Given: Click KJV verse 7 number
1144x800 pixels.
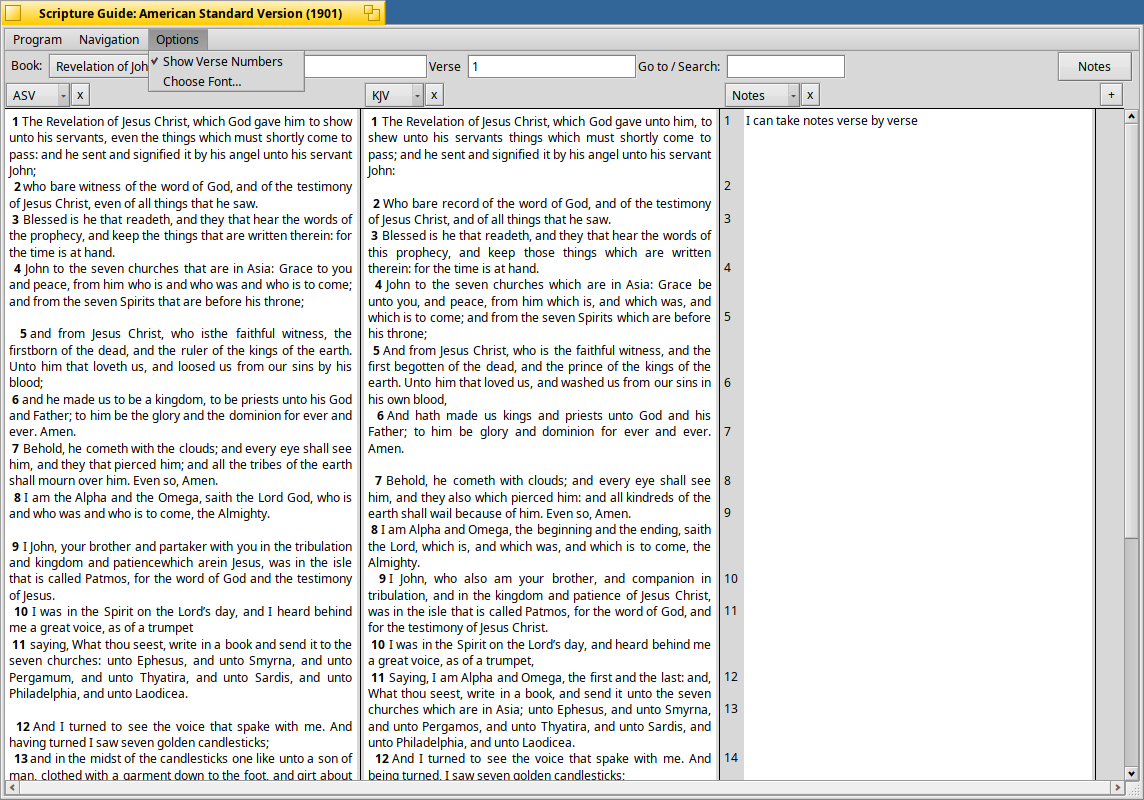Looking at the screenshot, I should point(379,481).
